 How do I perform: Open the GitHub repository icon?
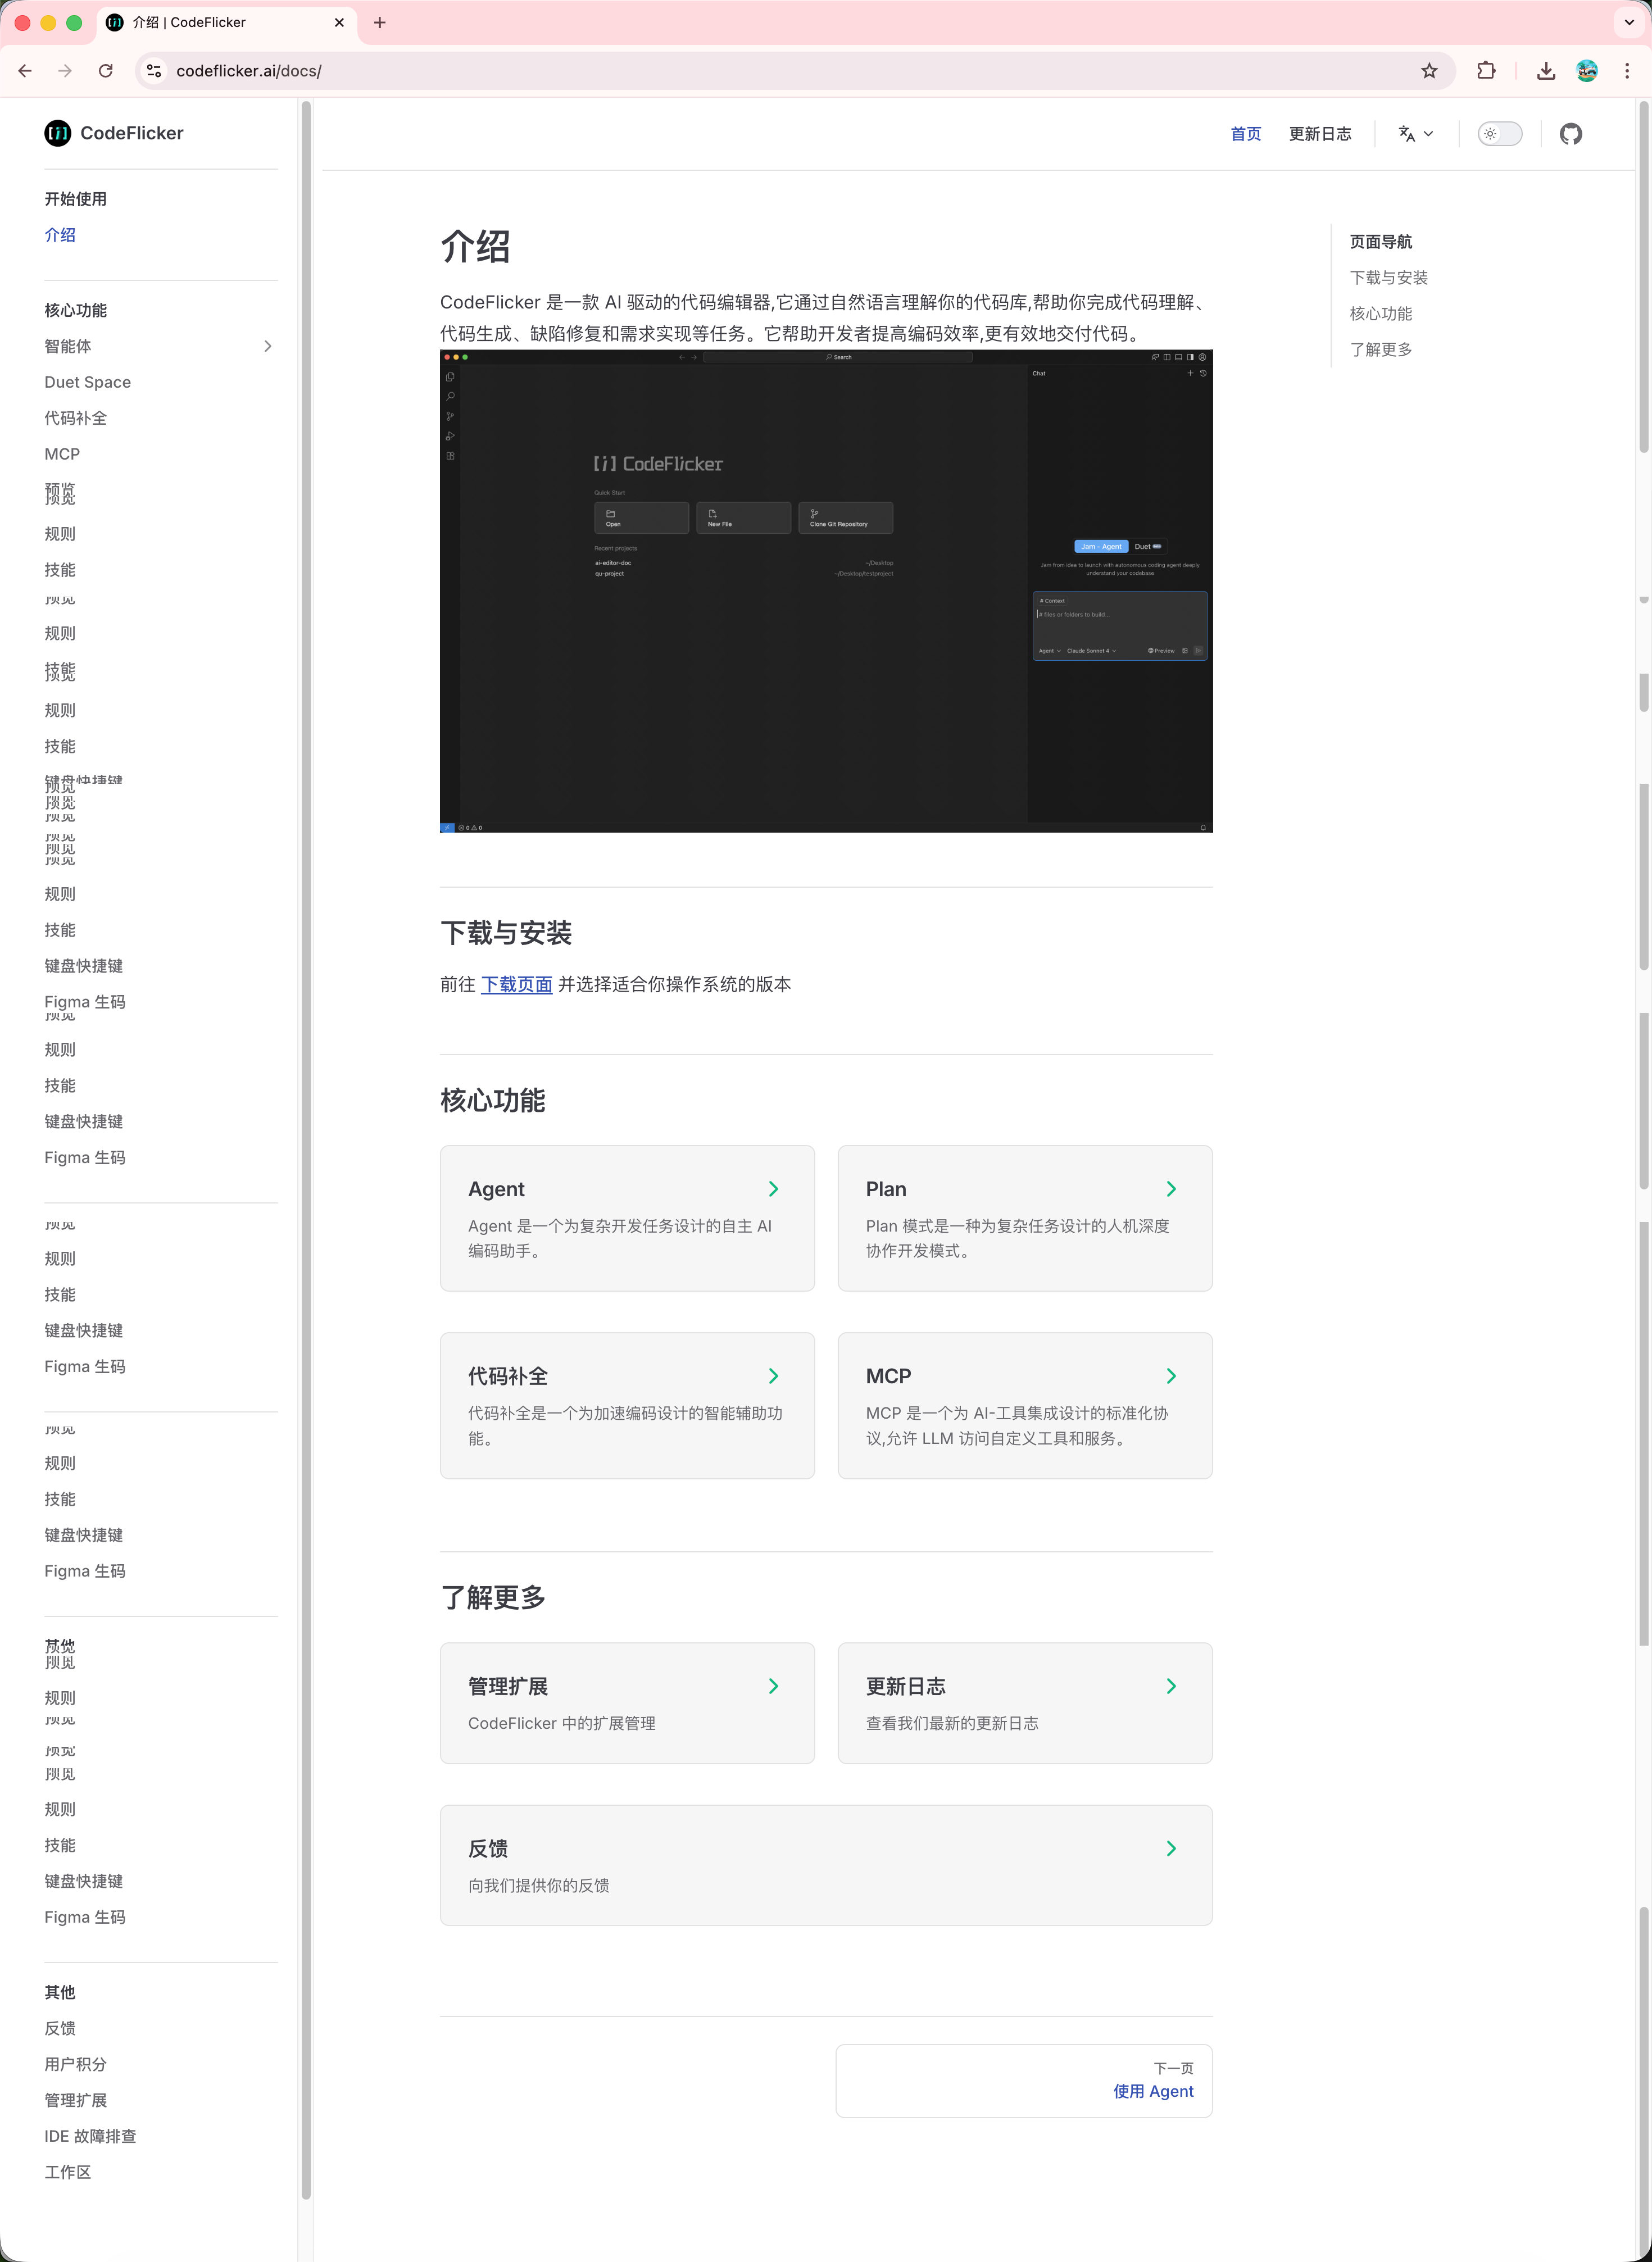point(1570,134)
